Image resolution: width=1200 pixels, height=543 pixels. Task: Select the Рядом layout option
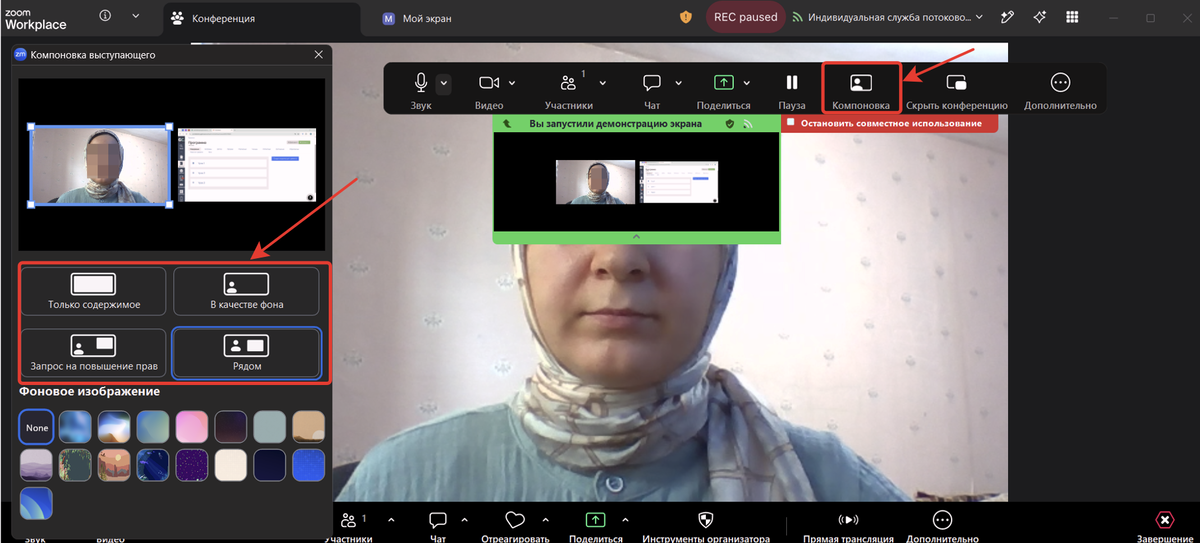(246, 352)
